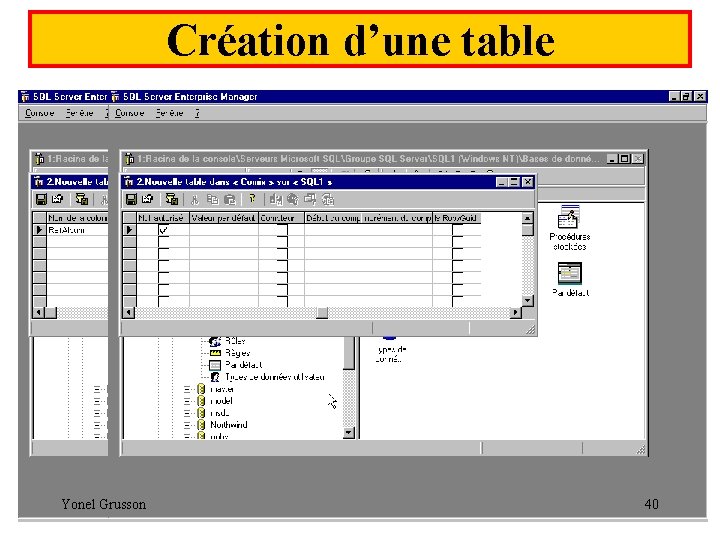Check the RowGuid checkbox in first grid row
720x540 pixels.
click(457, 230)
